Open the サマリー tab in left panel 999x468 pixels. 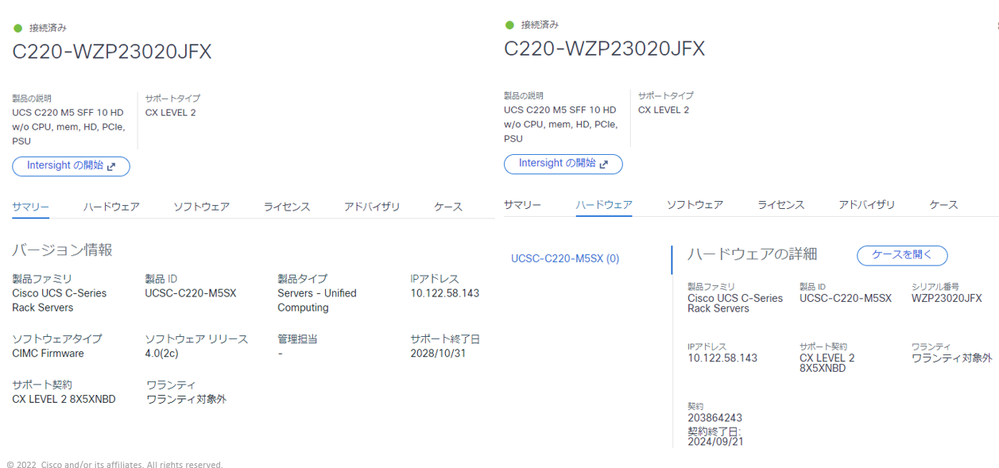[x=31, y=207]
